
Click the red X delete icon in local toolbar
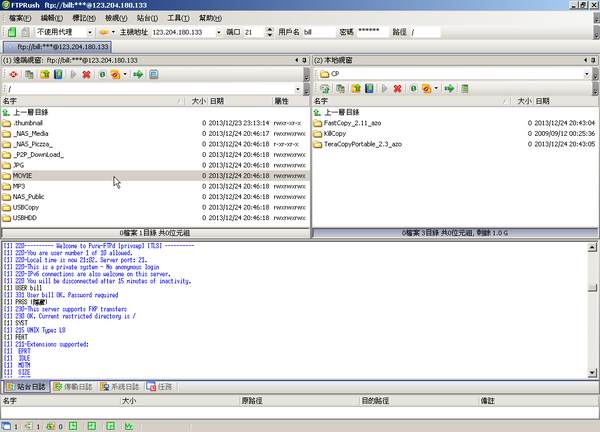click(x=397, y=88)
